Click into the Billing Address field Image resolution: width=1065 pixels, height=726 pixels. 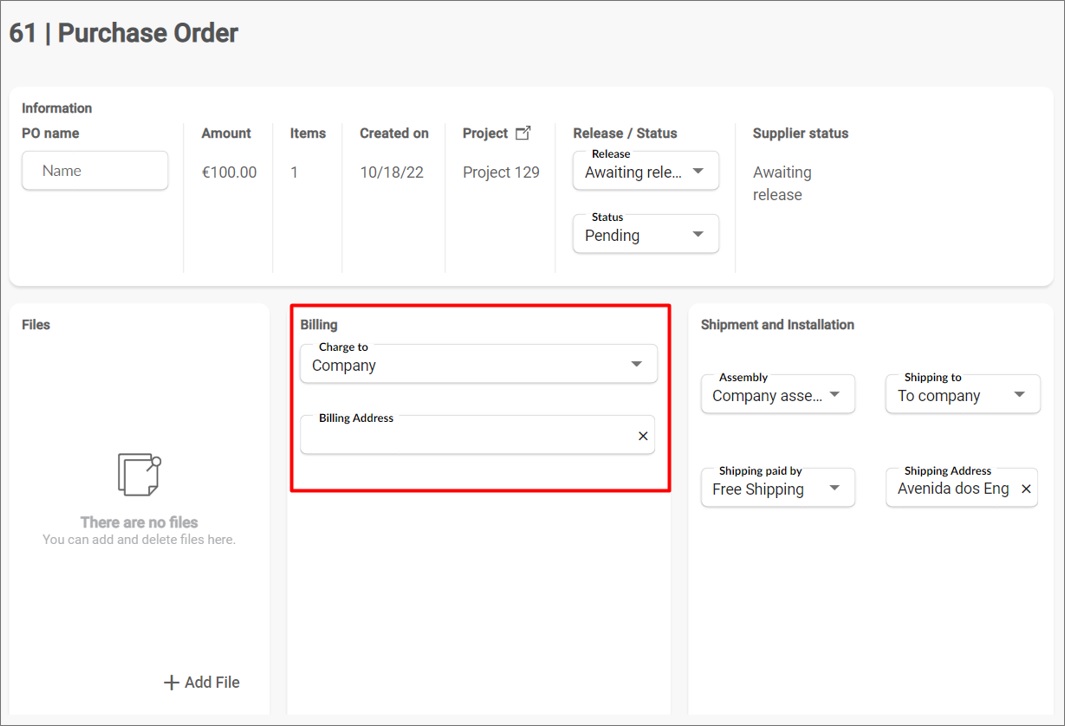pos(465,437)
